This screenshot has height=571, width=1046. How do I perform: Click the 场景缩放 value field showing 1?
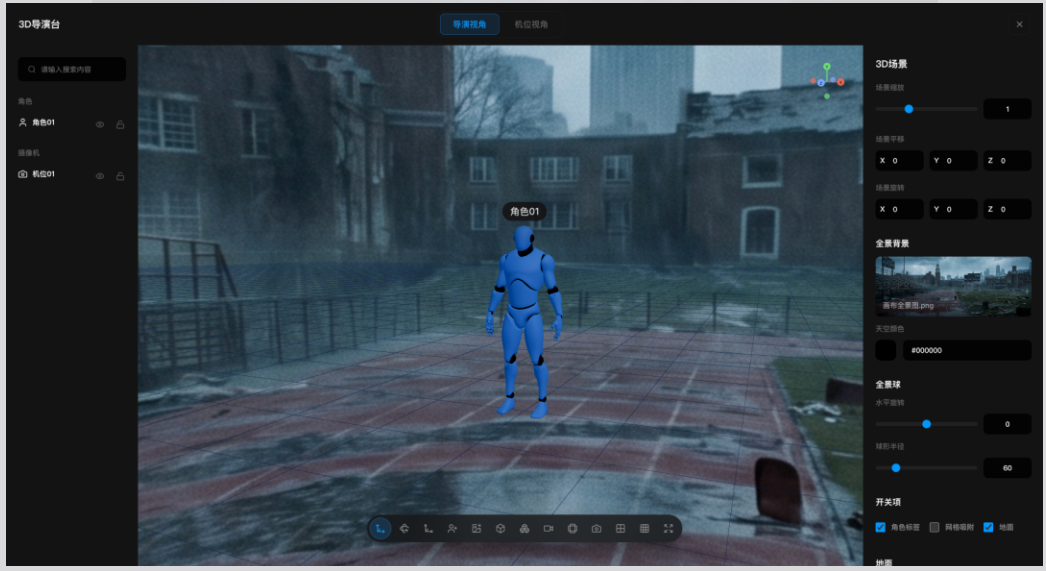tap(1007, 109)
